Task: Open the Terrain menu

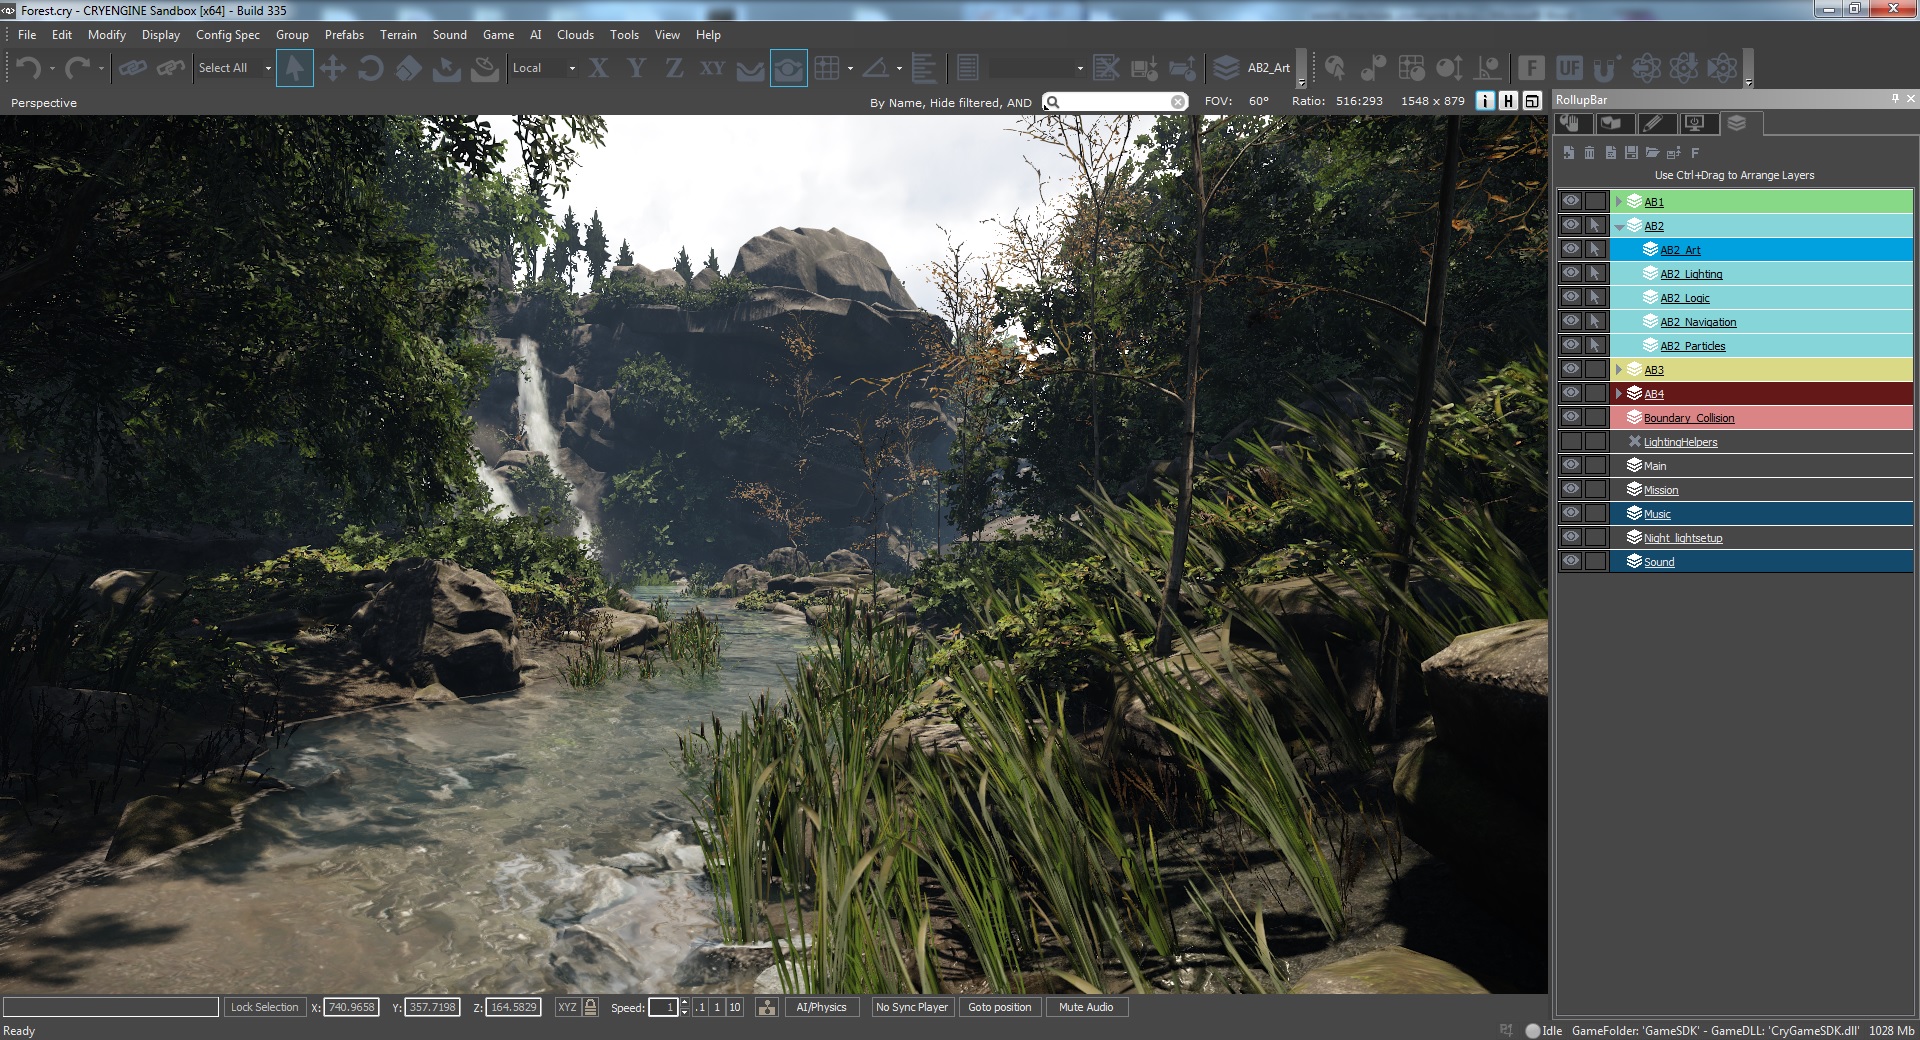Action: 398,34
